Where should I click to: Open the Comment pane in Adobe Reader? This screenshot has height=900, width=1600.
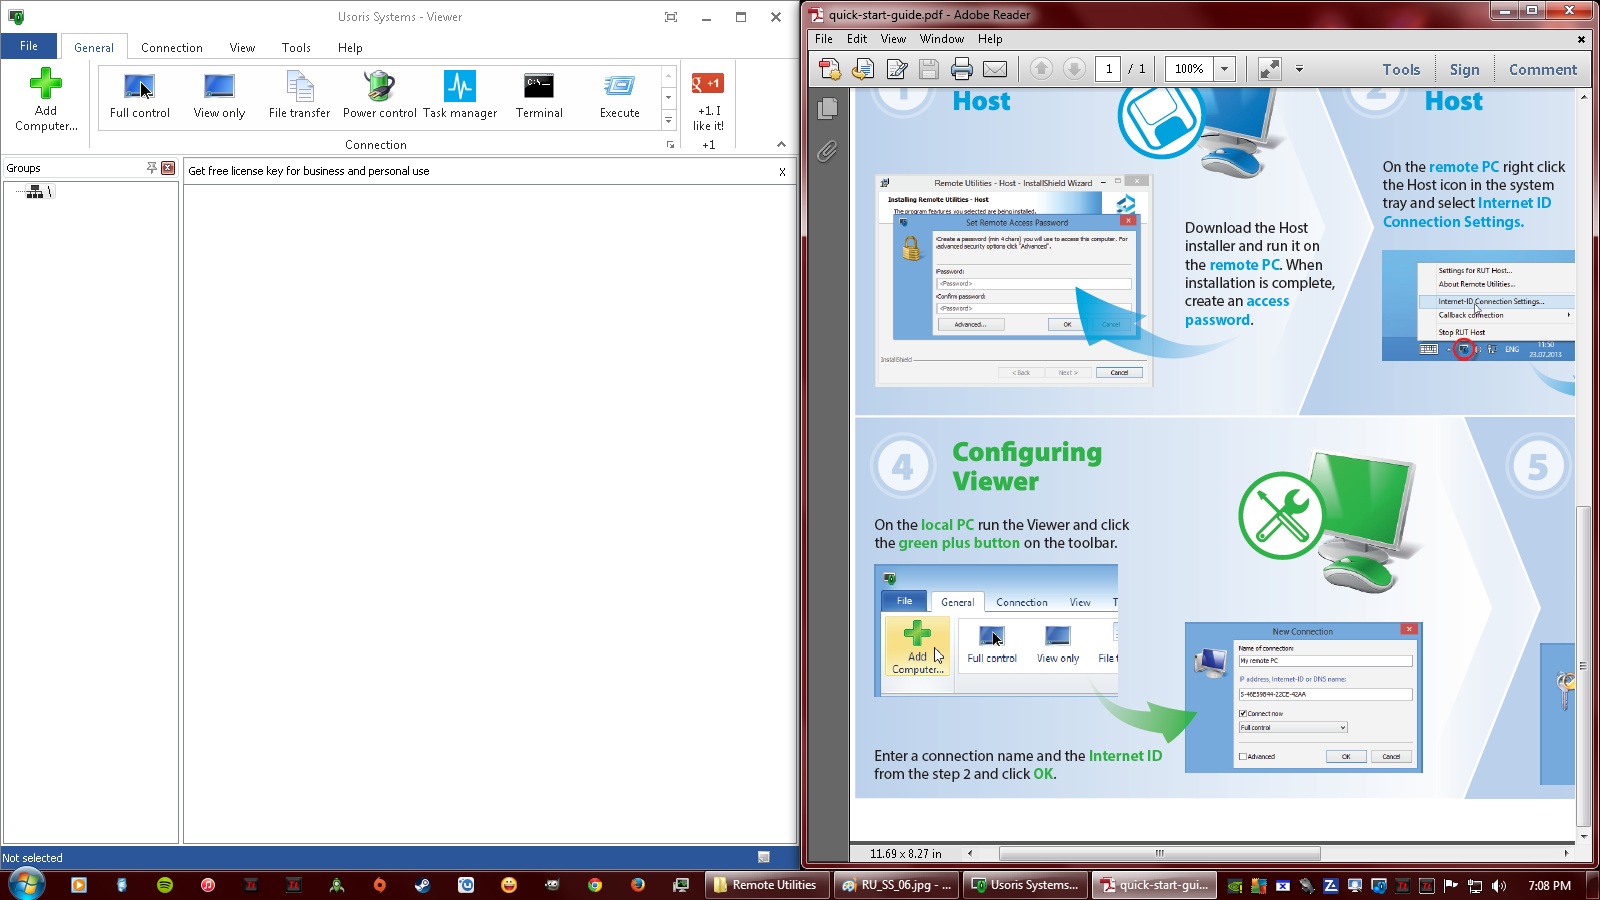coord(1543,70)
